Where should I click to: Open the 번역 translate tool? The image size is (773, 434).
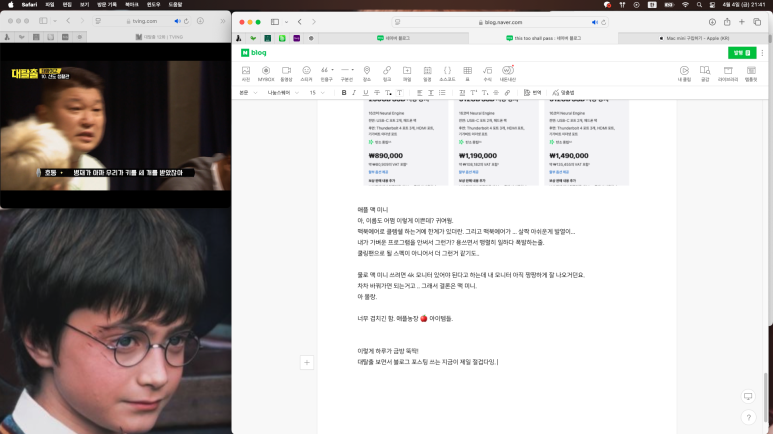(x=532, y=93)
